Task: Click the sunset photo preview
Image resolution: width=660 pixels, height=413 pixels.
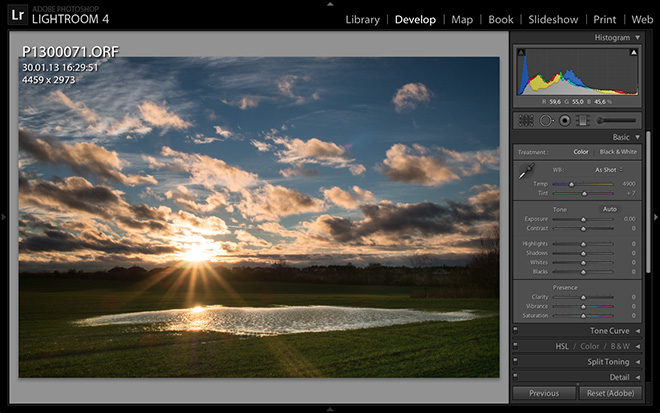Action: [258, 216]
